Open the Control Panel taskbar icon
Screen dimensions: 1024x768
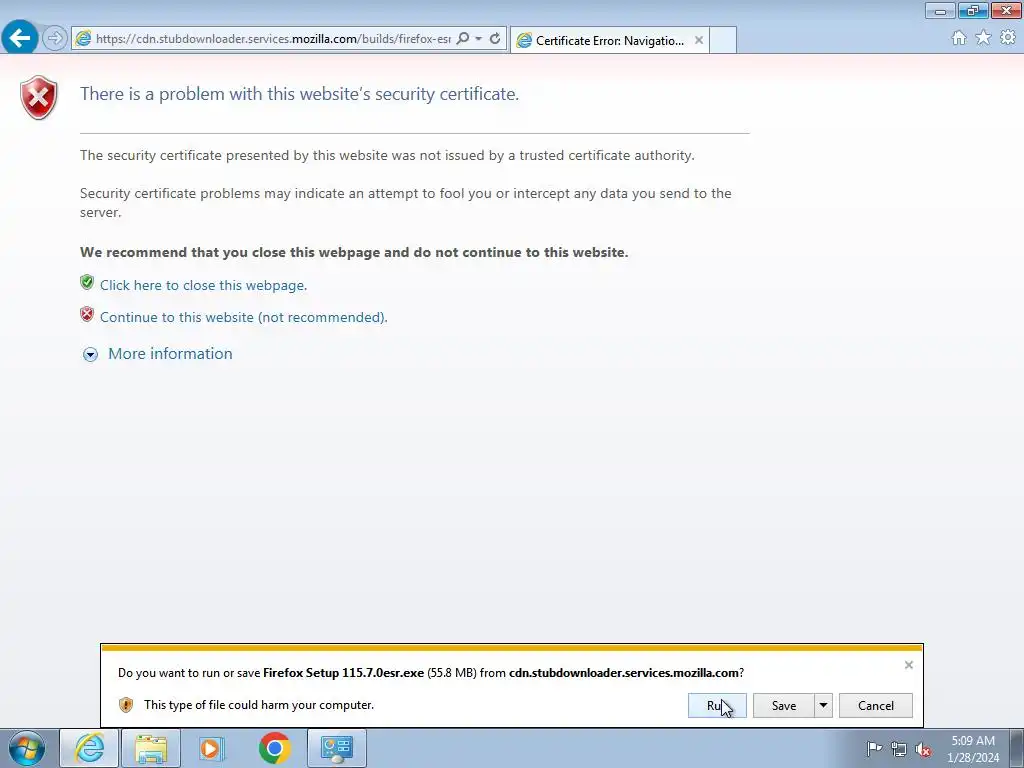(336, 748)
